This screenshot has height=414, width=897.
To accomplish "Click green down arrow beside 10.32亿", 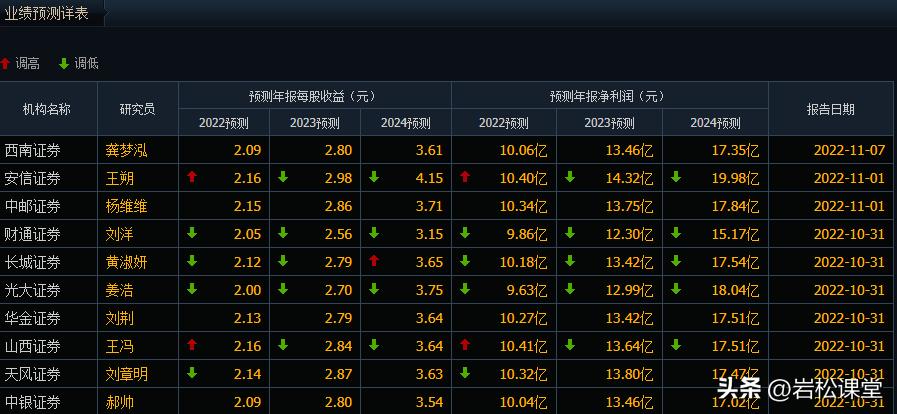I will pos(465,373).
